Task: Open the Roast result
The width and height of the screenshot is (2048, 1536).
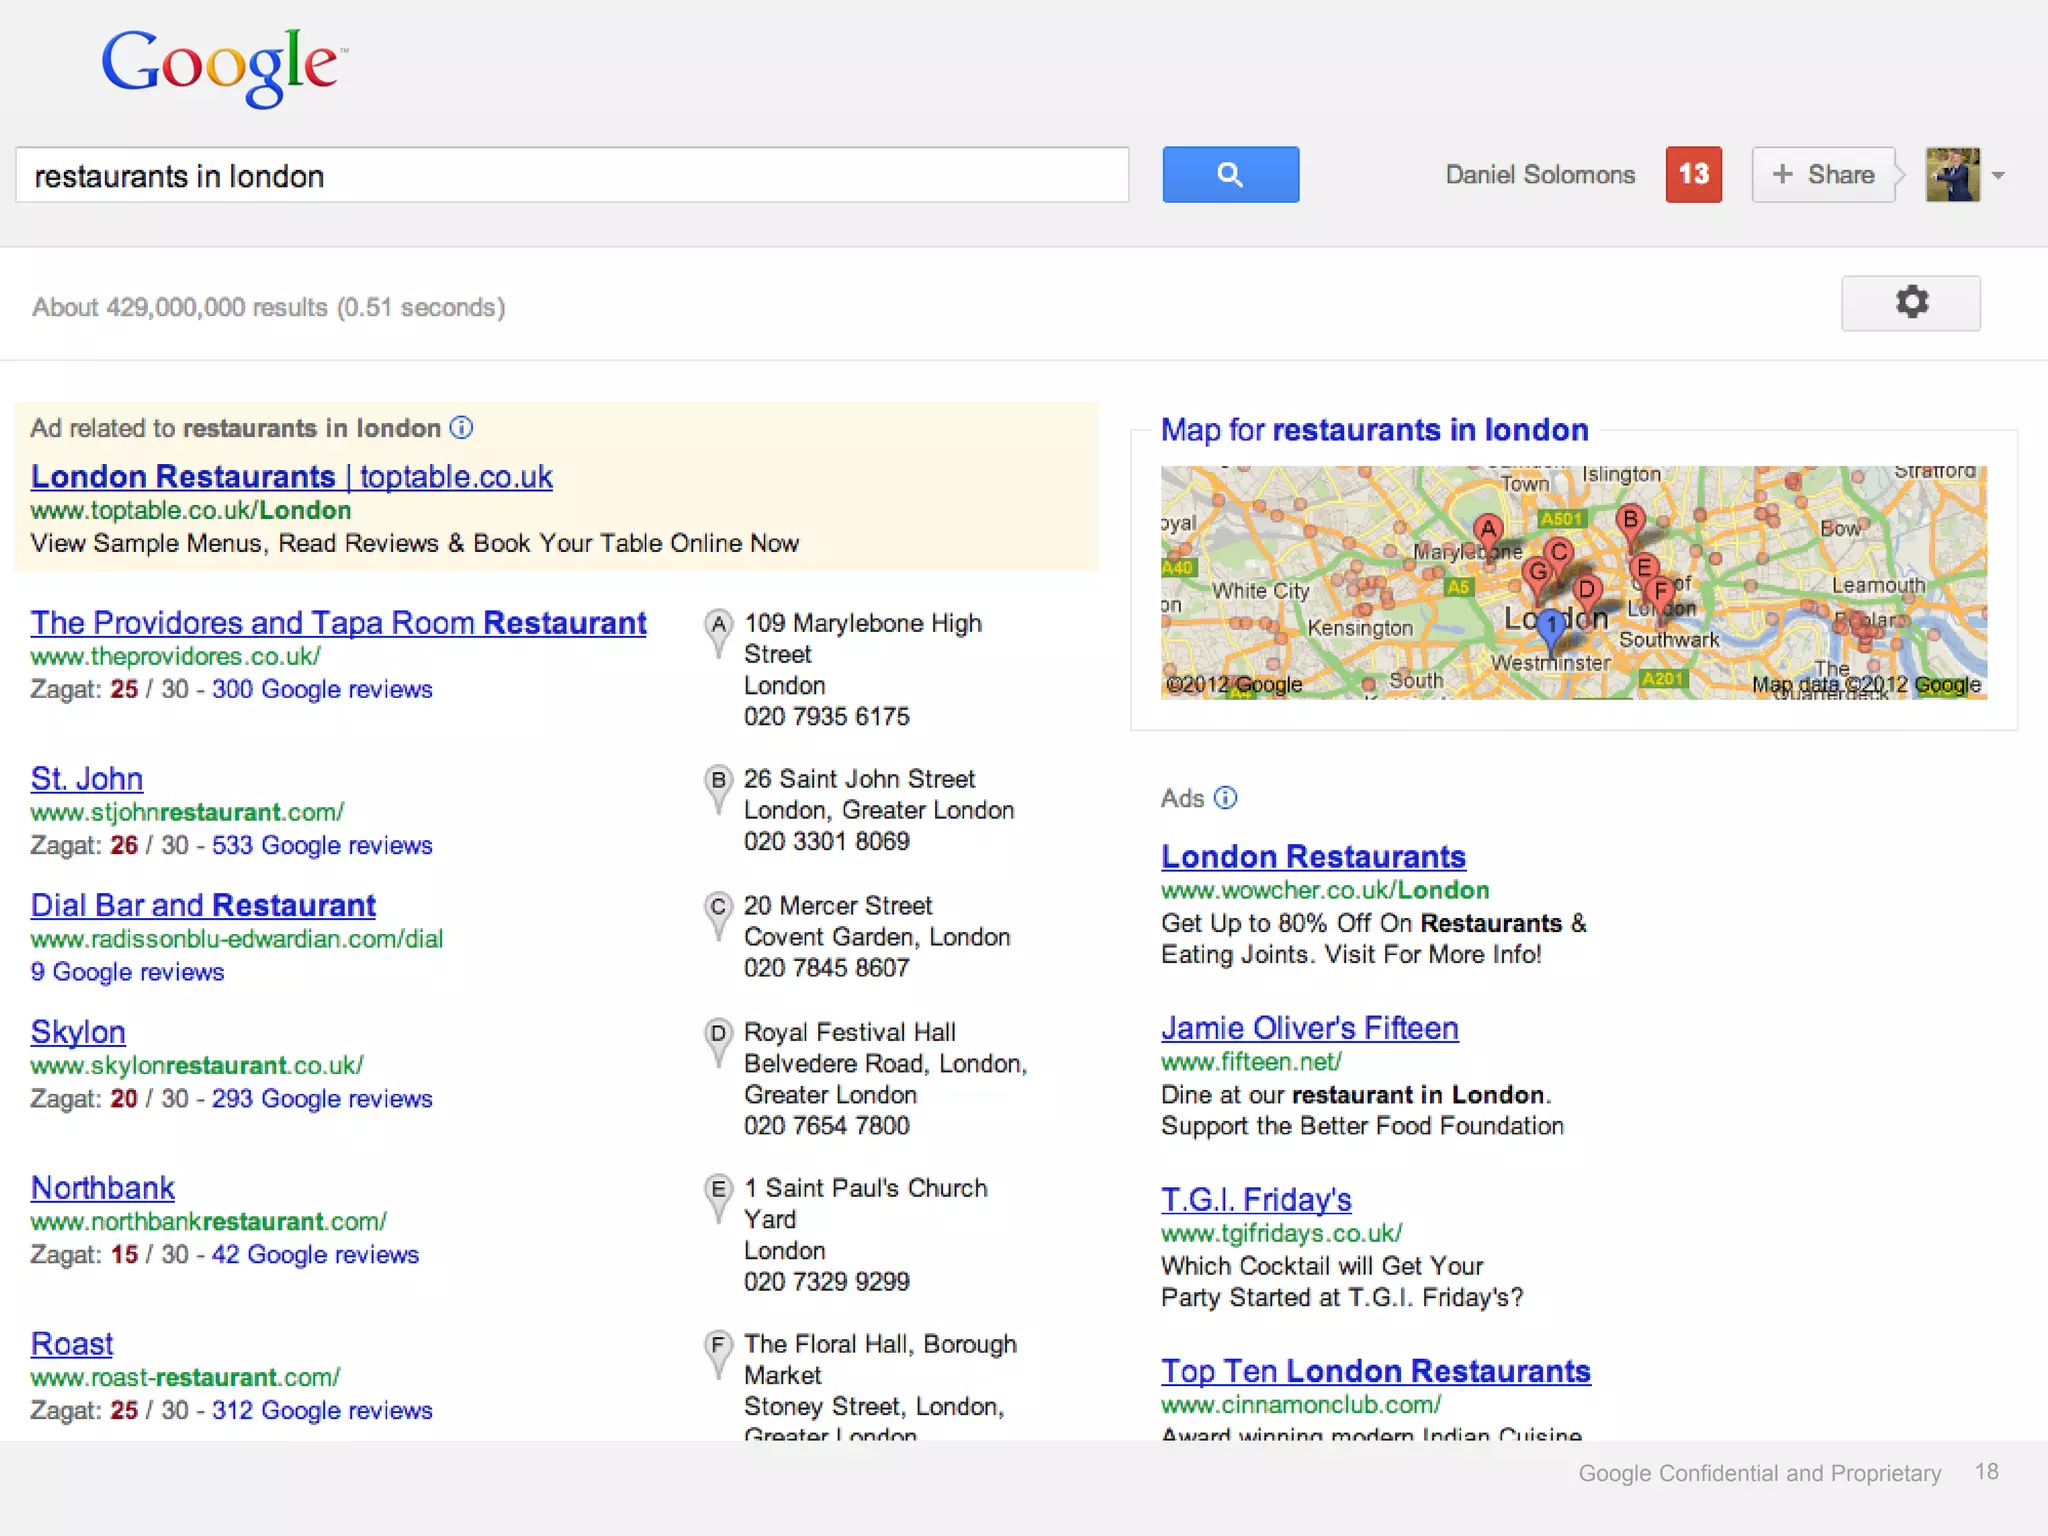Action: (72, 1344)
